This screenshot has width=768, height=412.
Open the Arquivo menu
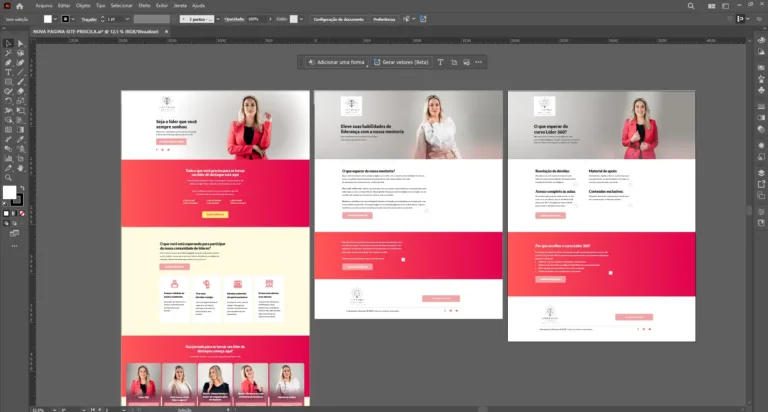[x=44, y=6]
